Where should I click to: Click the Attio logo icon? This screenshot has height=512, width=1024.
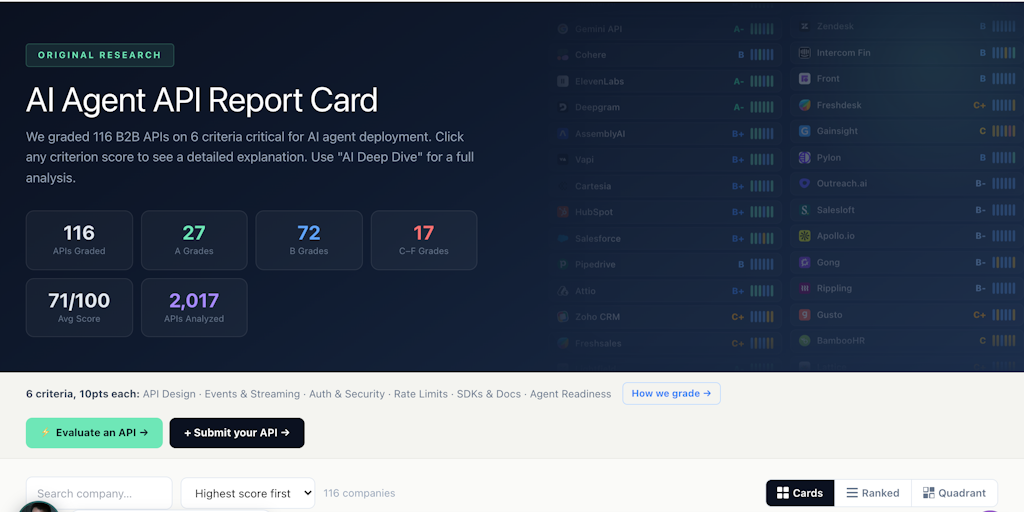point(563,291)
